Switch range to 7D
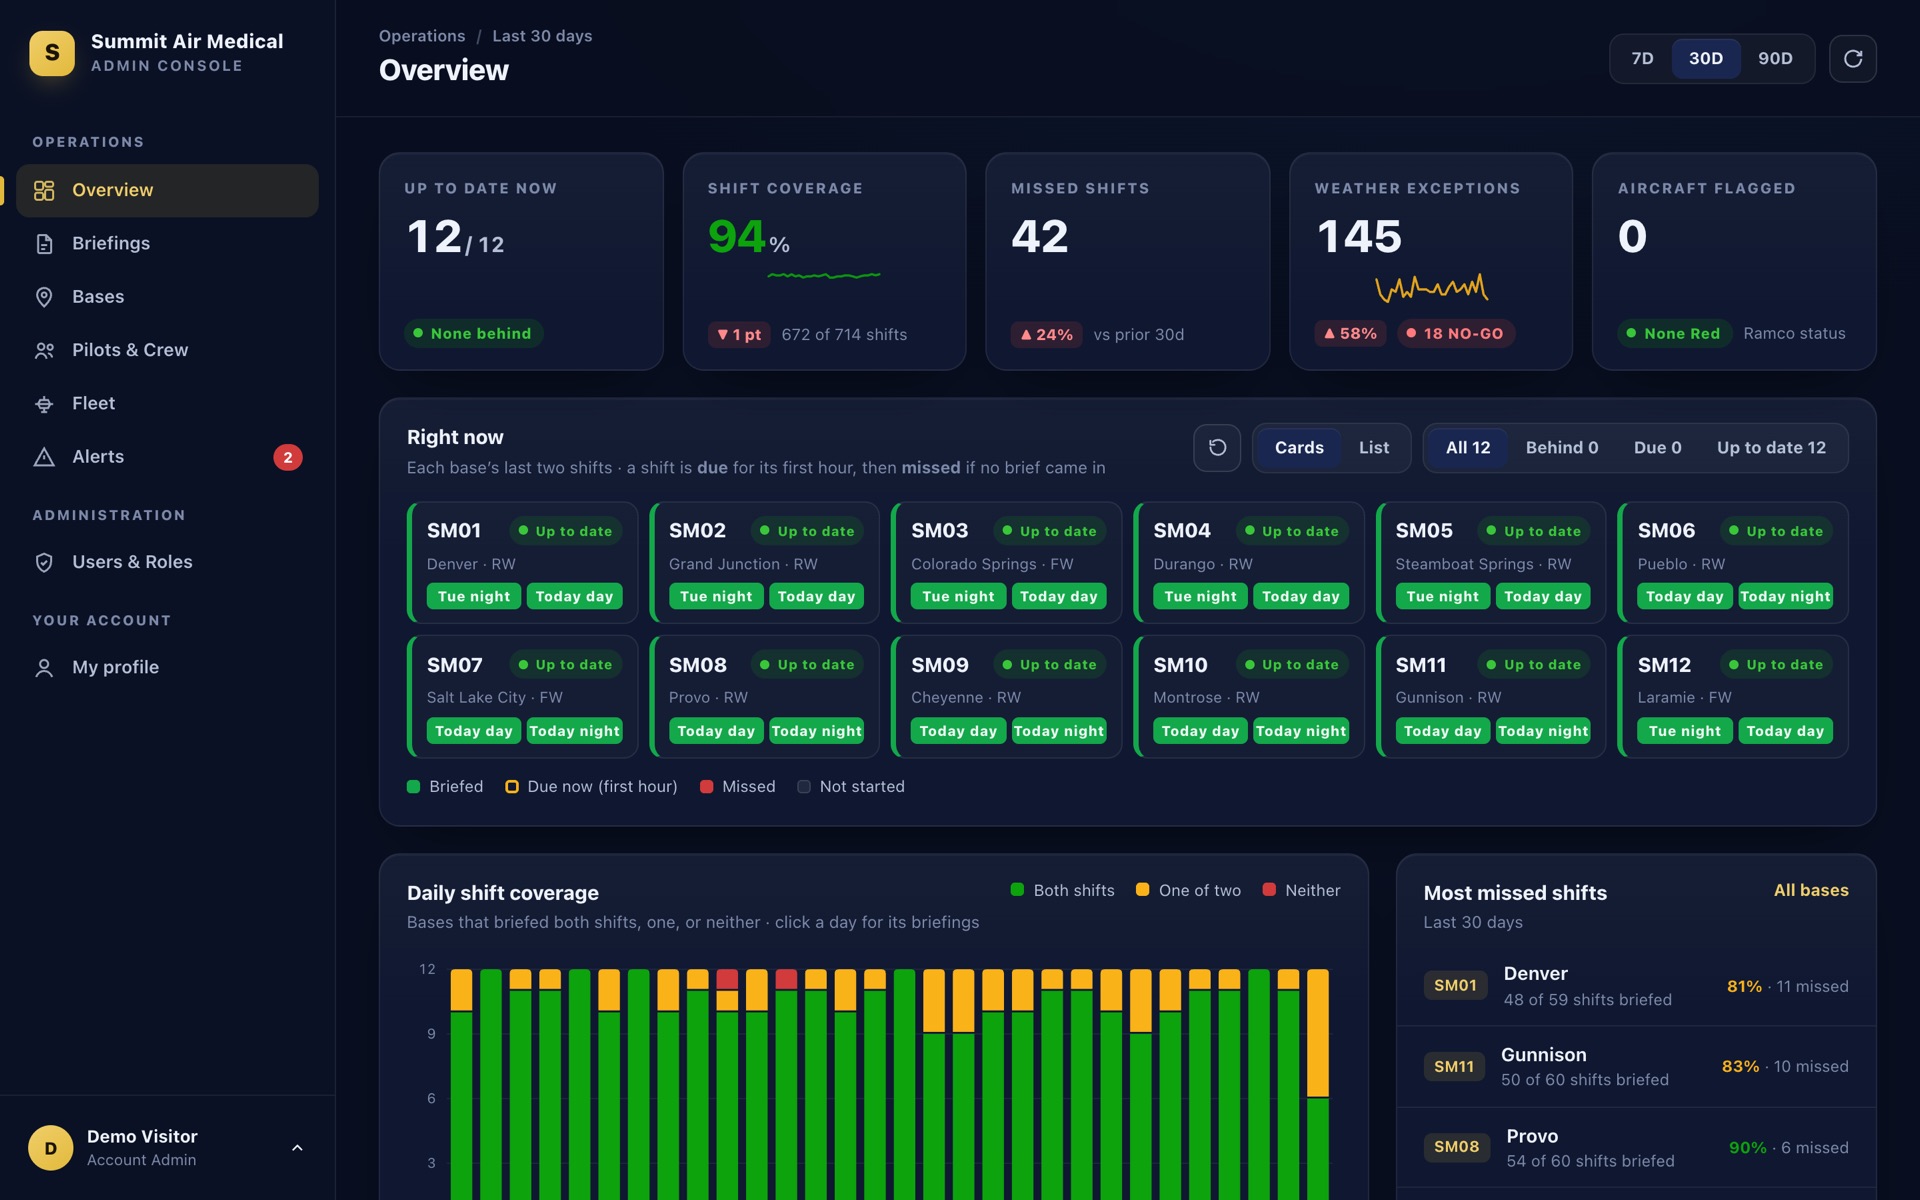This screenshot has height=1200, width=1920. click(1642, 59)
